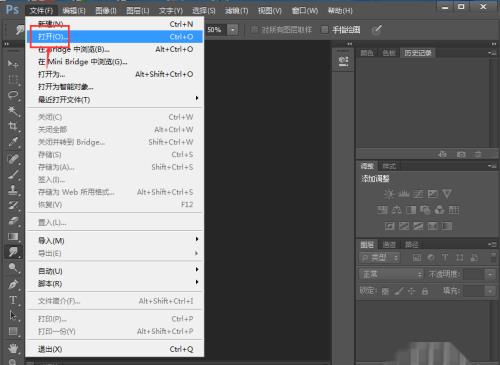
Task: Click the 不透明度 opacity field
Action: tap(474, 274)
